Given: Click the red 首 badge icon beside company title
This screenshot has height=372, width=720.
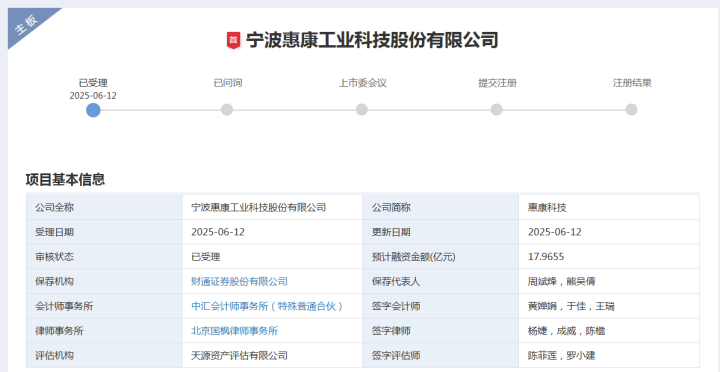Looking at the screenshot, I should [x=233, y=40].
